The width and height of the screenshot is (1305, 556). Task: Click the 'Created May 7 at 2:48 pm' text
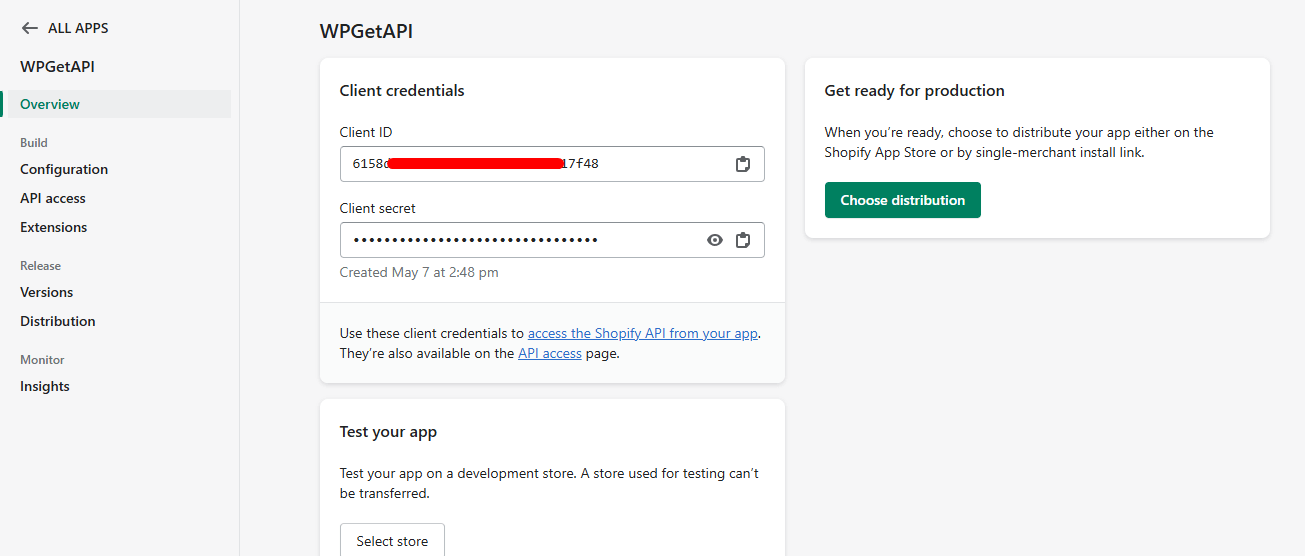tap(419, 272)
